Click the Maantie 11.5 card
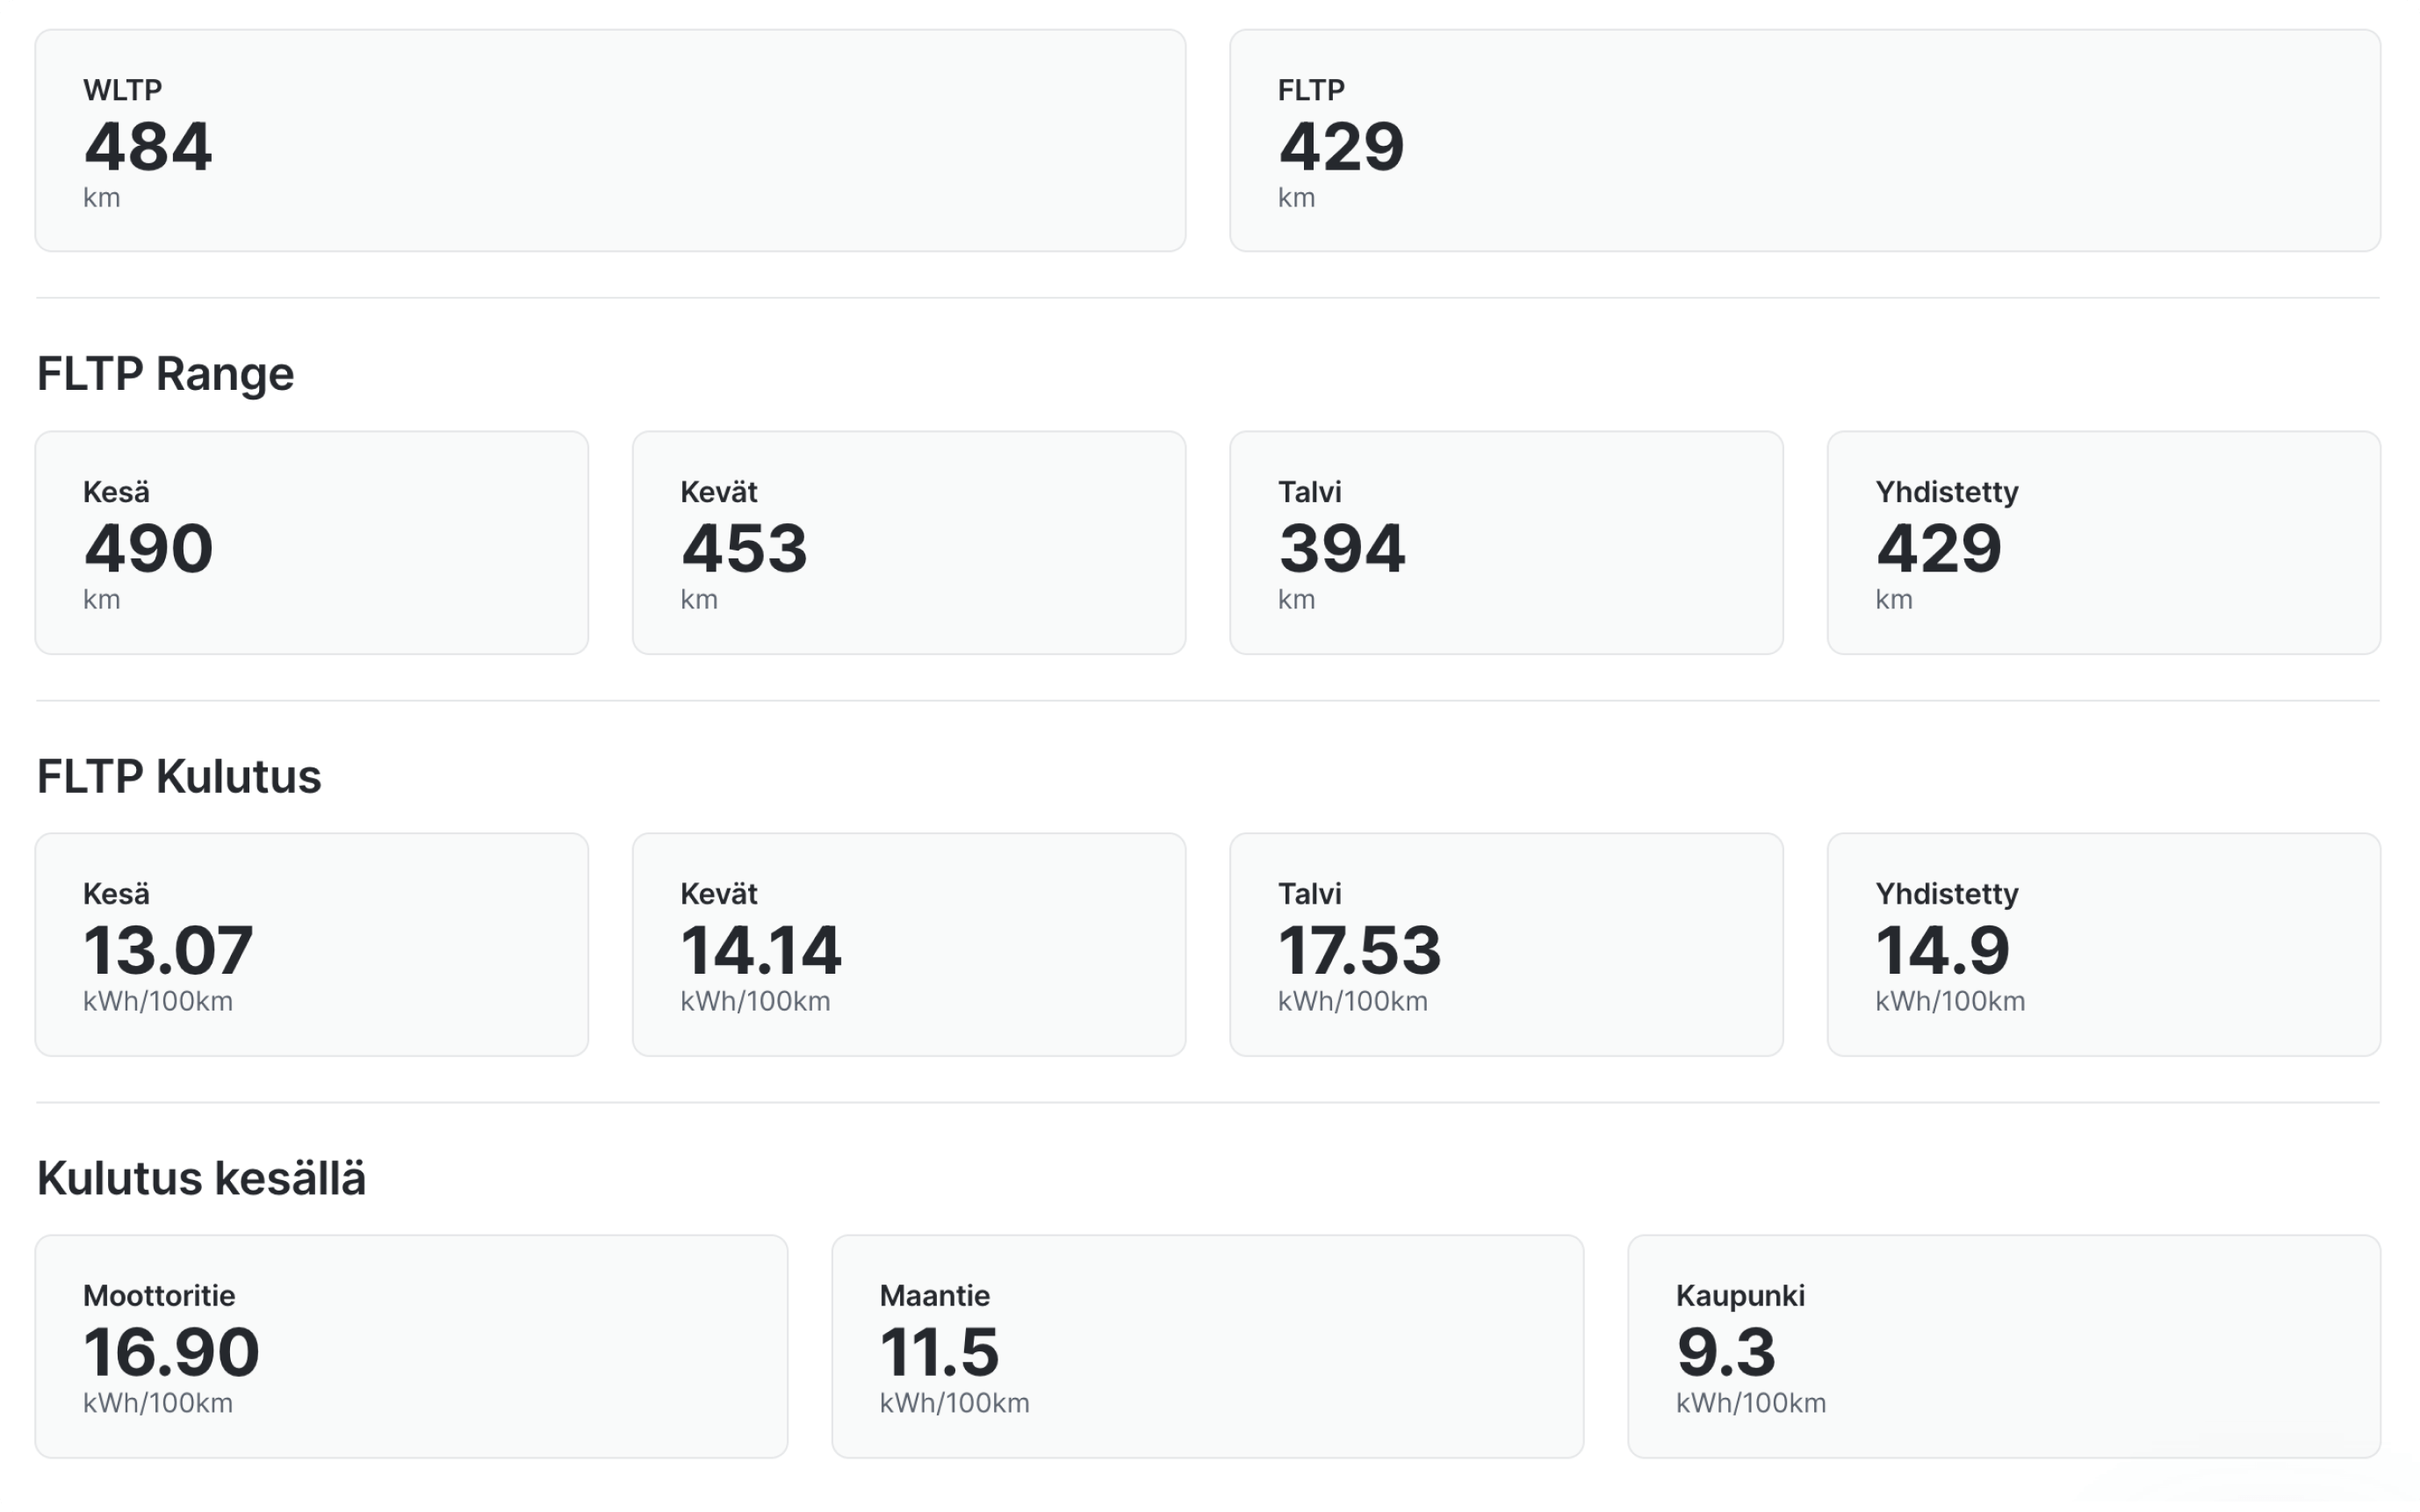Screen dimensions: 2420x1512 pyautogui.click(x=1207, y=1347)
